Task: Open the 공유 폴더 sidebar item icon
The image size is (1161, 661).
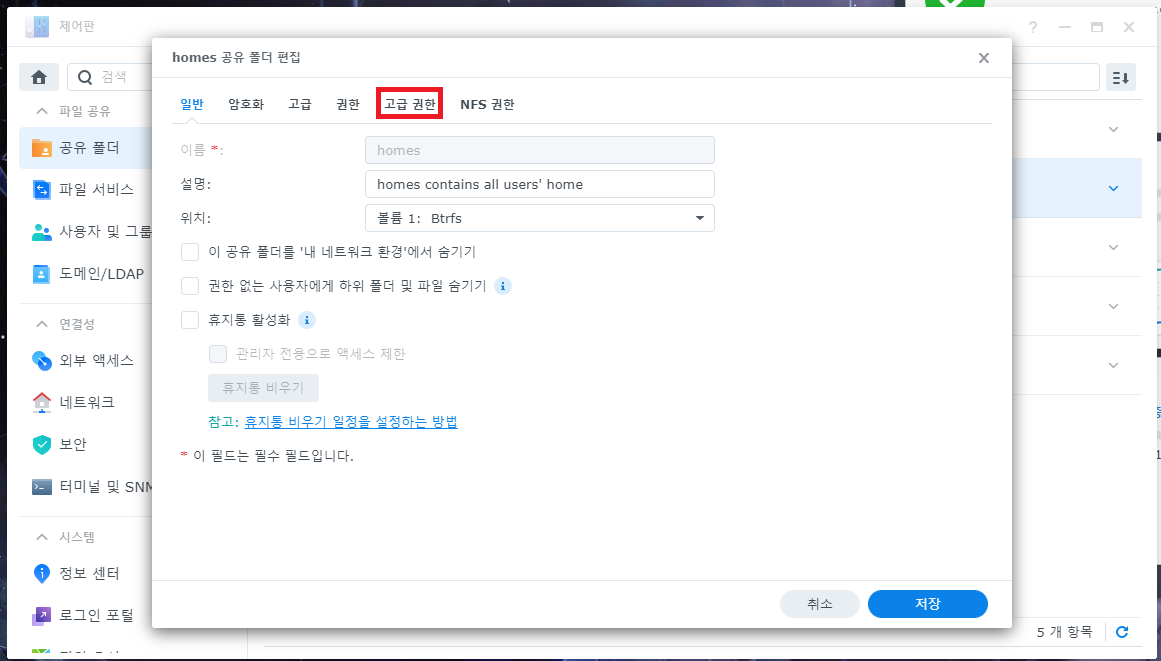Action: coord(41,148)
